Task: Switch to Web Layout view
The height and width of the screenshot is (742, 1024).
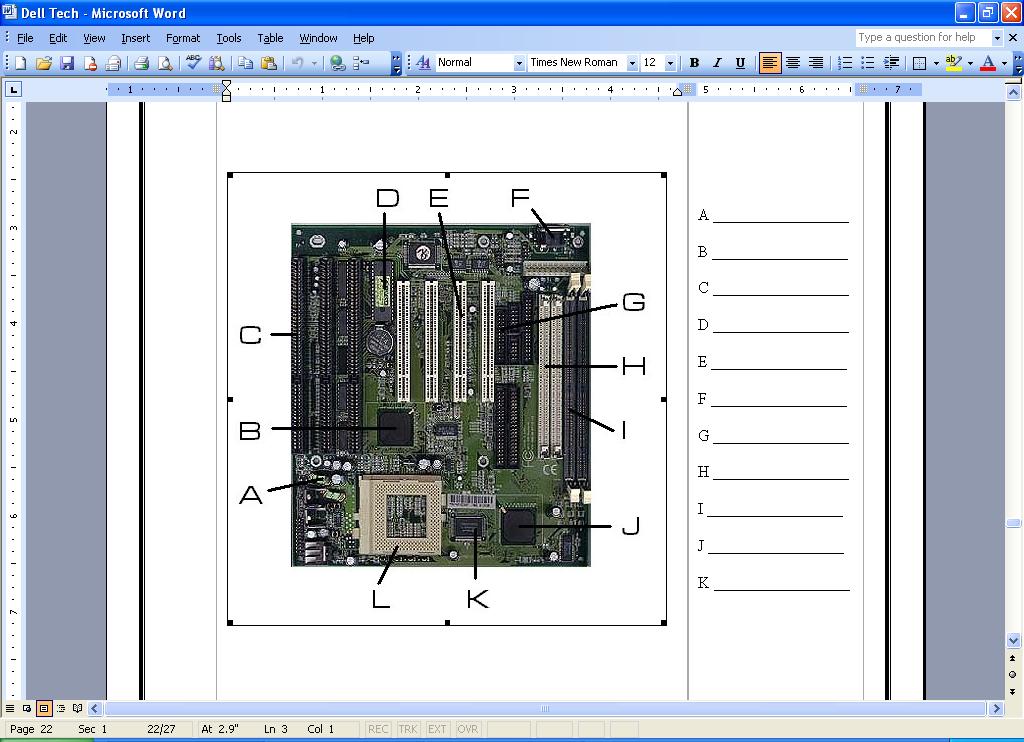Action: 27,708
